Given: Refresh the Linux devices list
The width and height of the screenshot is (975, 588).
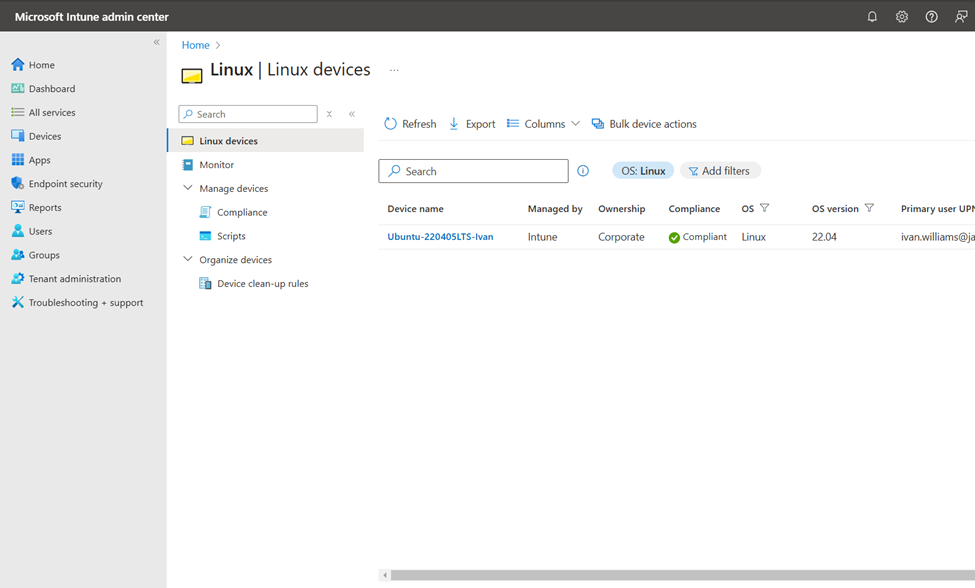Looking at the screenshot, I should (x=410, y=124).
